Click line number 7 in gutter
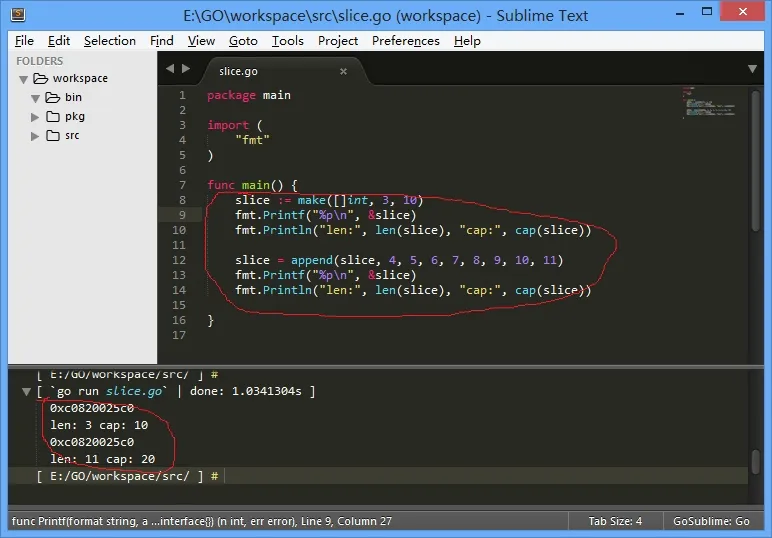 (182, 185)
